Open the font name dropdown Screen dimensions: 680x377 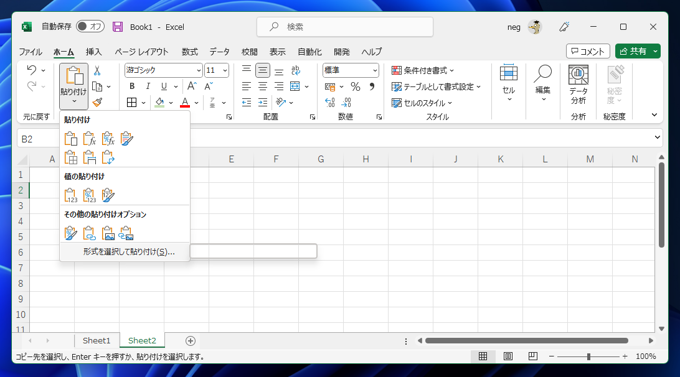coord(198,70)
